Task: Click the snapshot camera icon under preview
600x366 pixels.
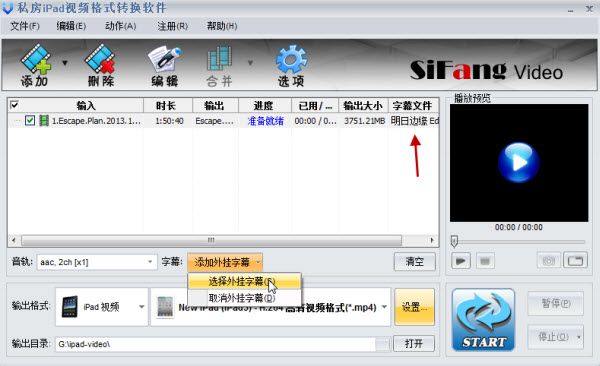Action: (548, 261)
